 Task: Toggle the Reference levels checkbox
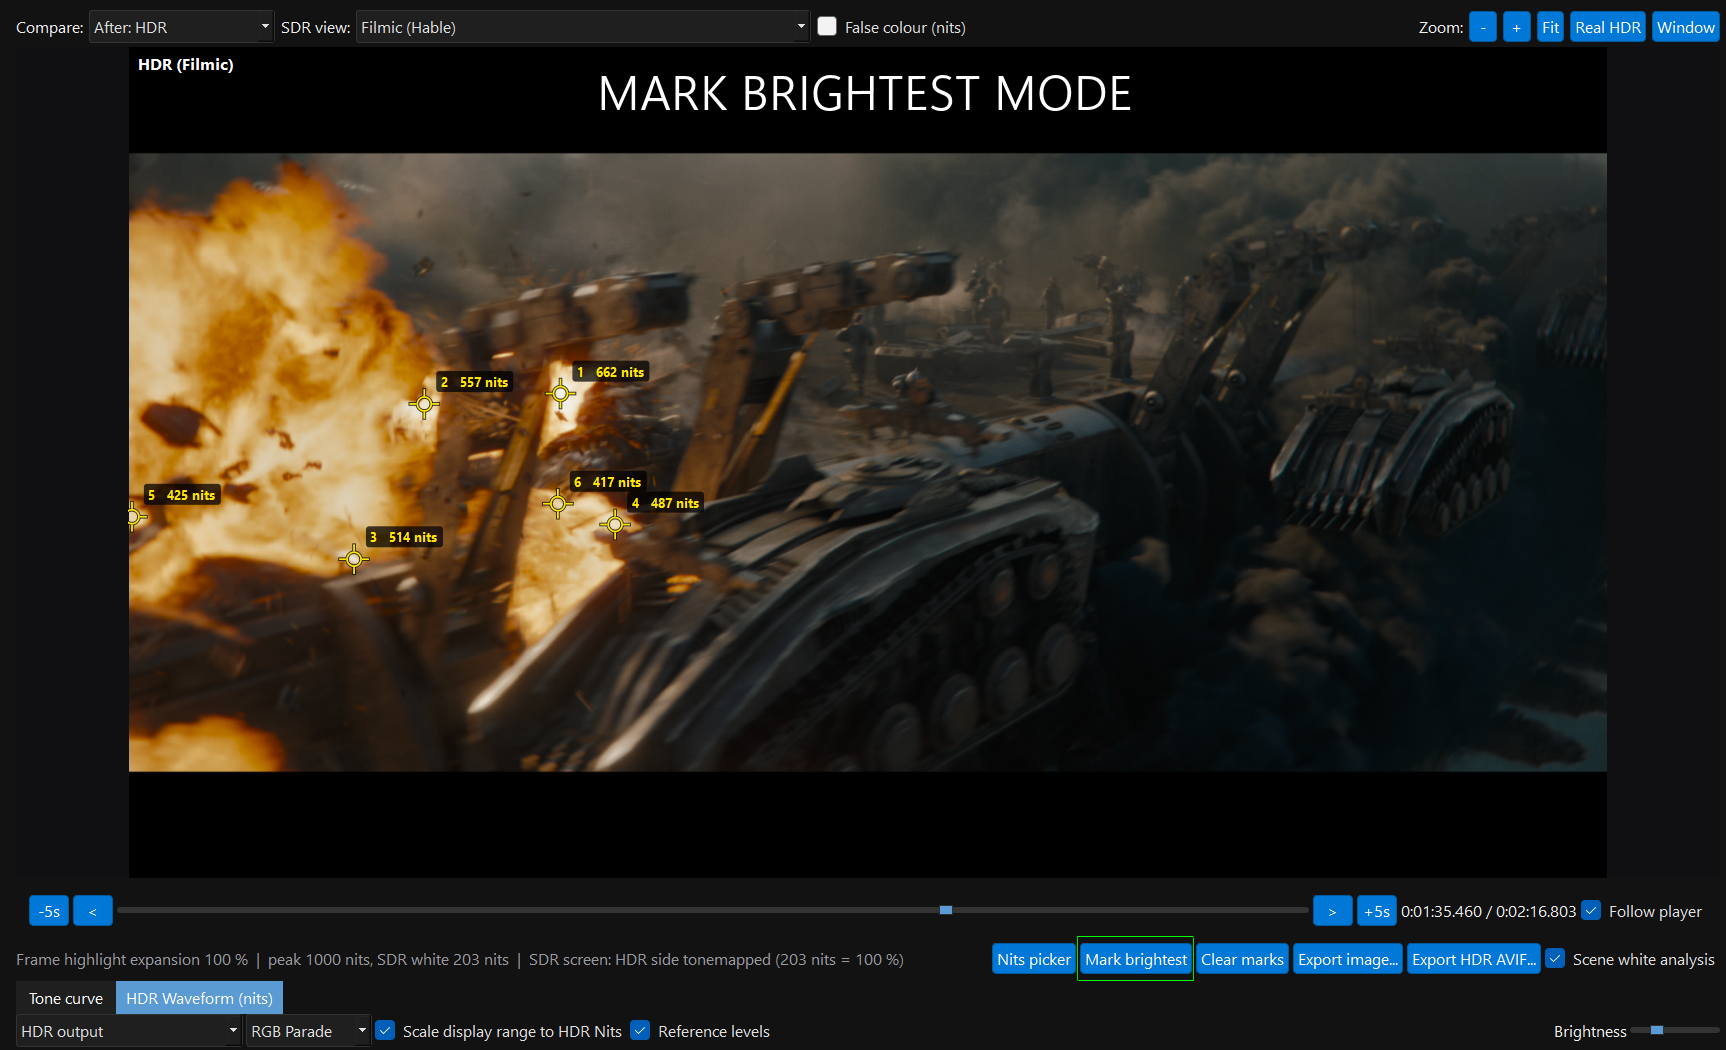coord(640,1030)
